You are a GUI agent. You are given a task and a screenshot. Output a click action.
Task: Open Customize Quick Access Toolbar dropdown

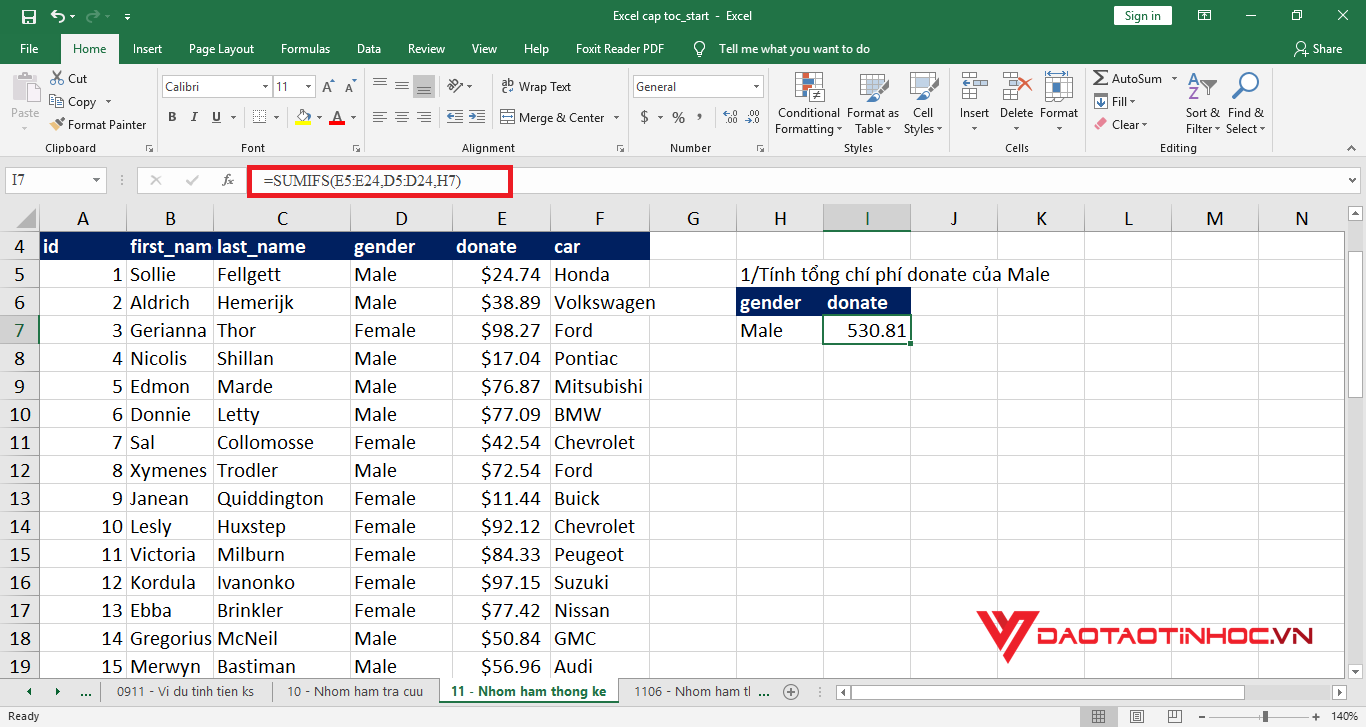(127, 17)
